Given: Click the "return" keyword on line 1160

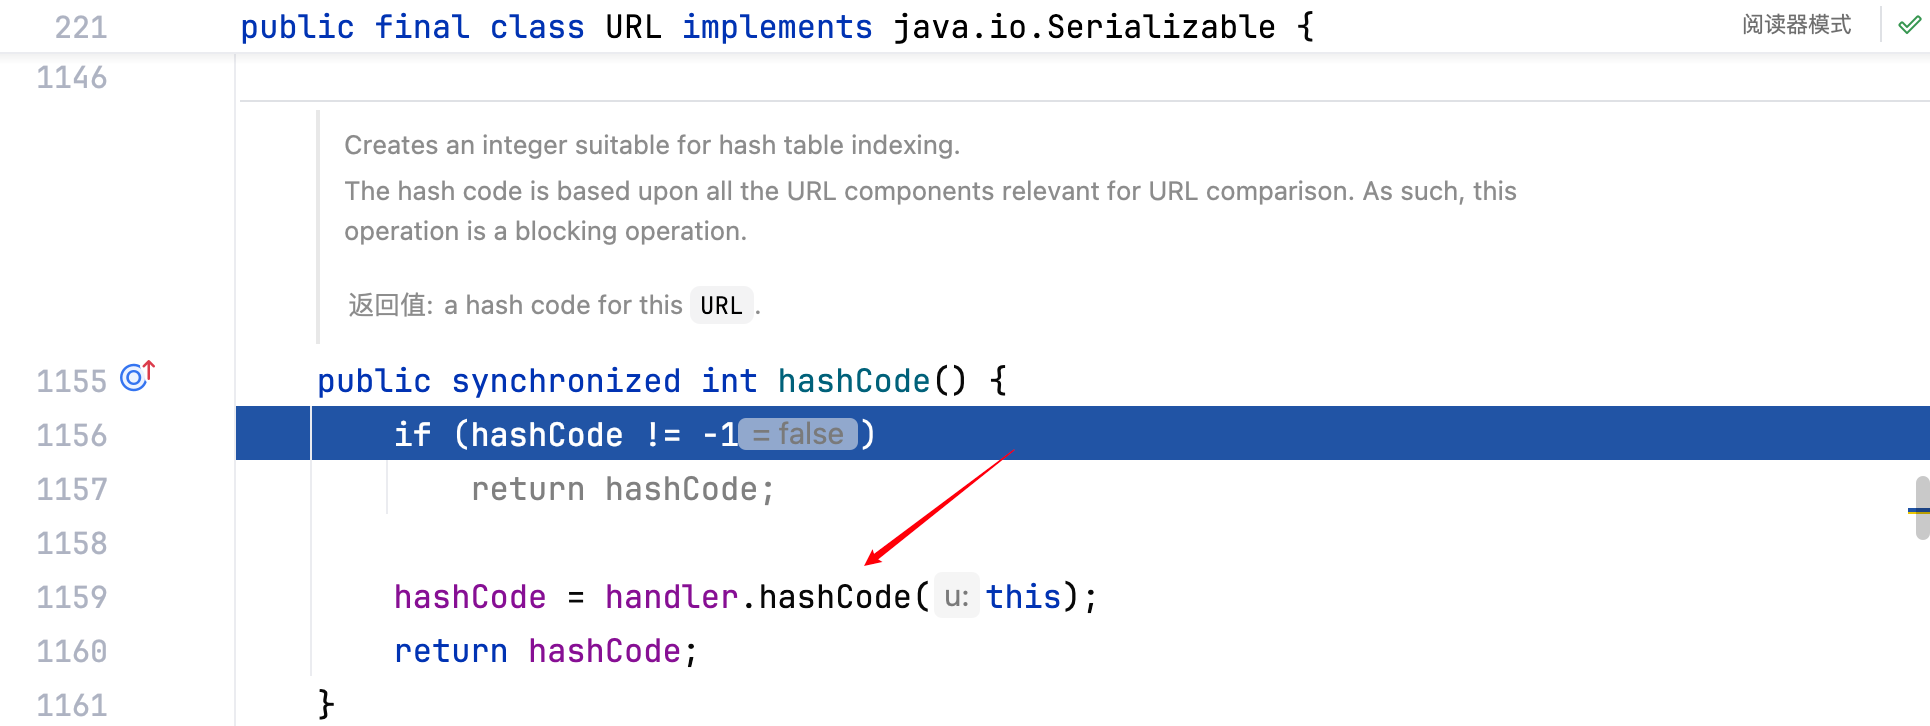Looking at the screenshot, I should [450, 651].
